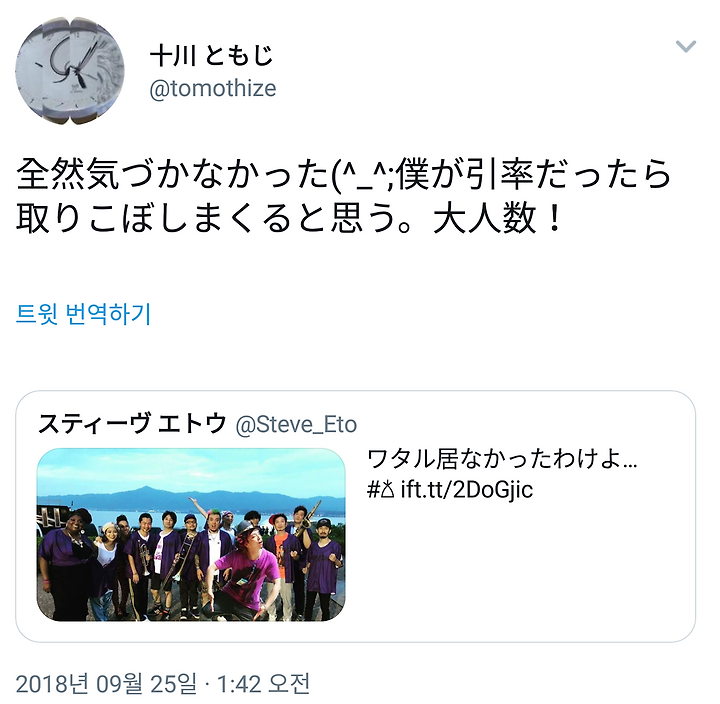The image size is (720, 704).
Task: Expand the tweet options chevron
Action: point(686,46)
